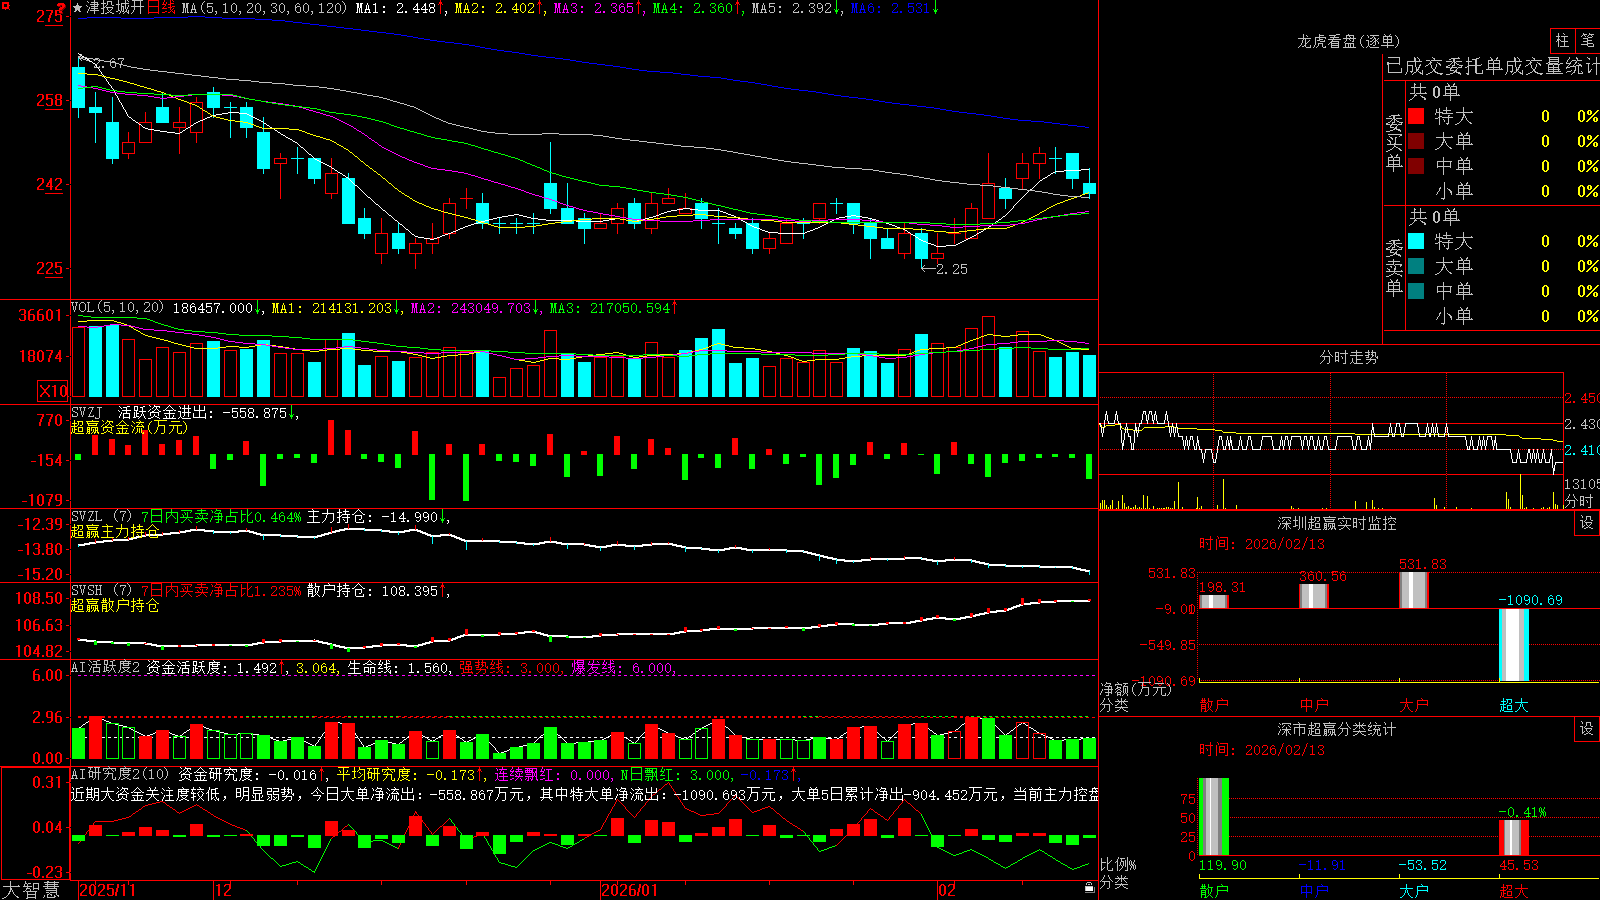
Task: Click the 大智慧 logo
Action: 31,890
